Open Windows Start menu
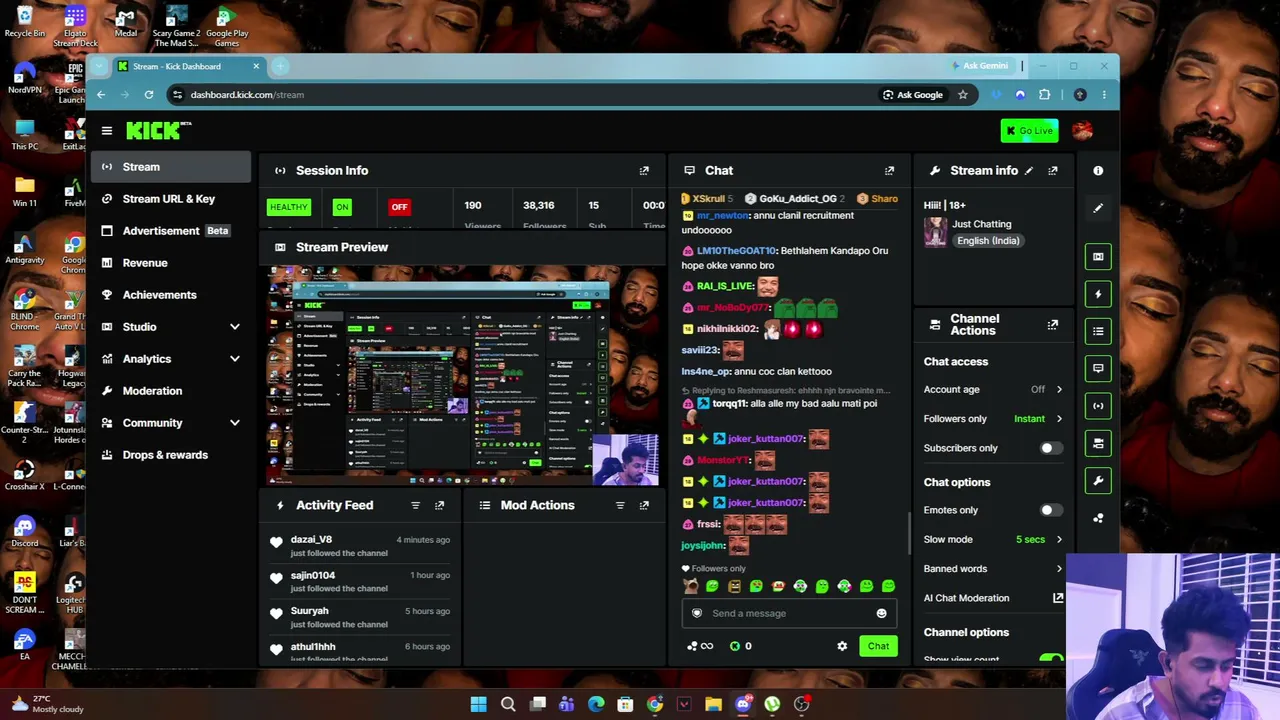This screenshot has height=720, width=1280. 478,704
